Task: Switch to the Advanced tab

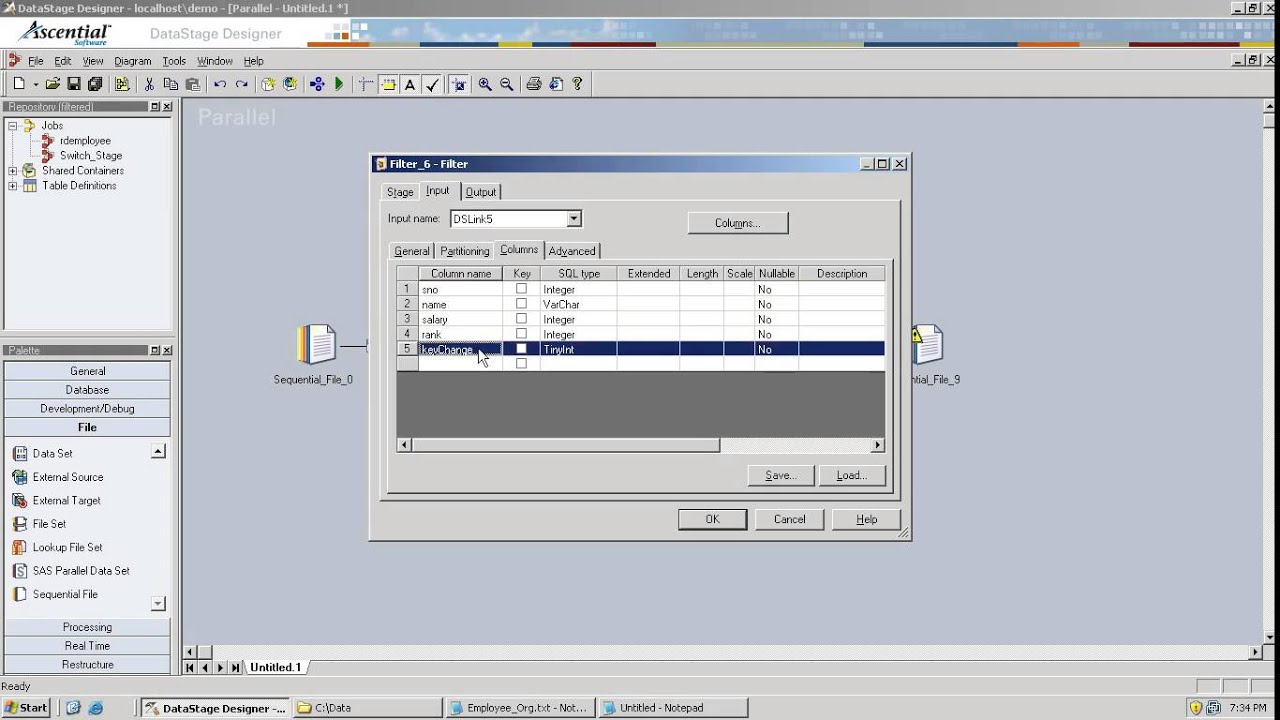Action: point(572,251)
